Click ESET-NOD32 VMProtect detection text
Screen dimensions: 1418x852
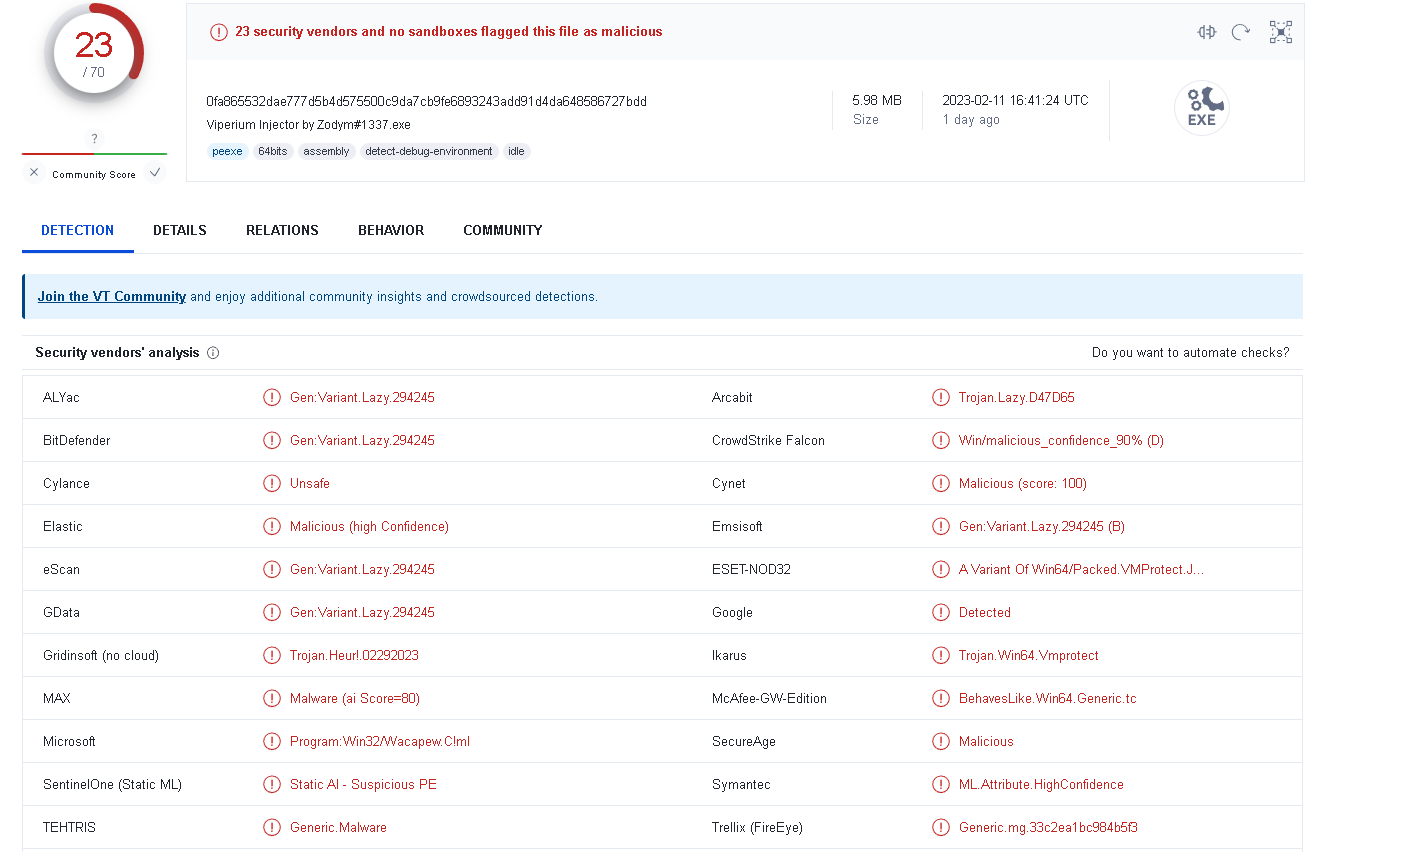1081,569
